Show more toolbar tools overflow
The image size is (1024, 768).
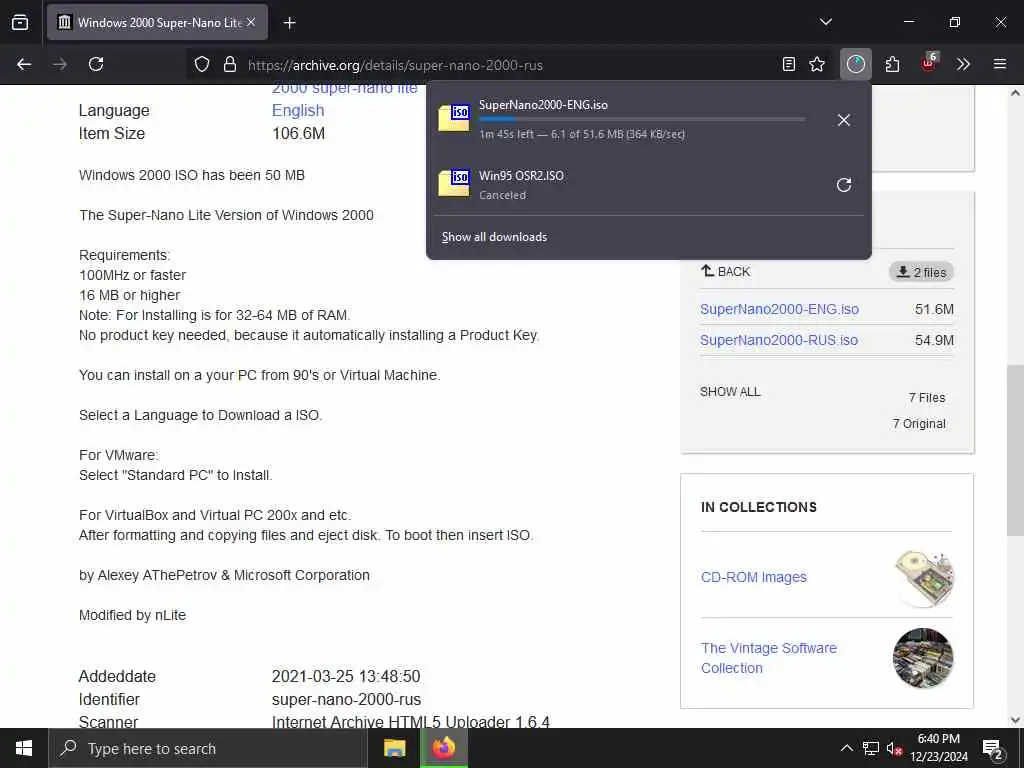coord(963,64)
